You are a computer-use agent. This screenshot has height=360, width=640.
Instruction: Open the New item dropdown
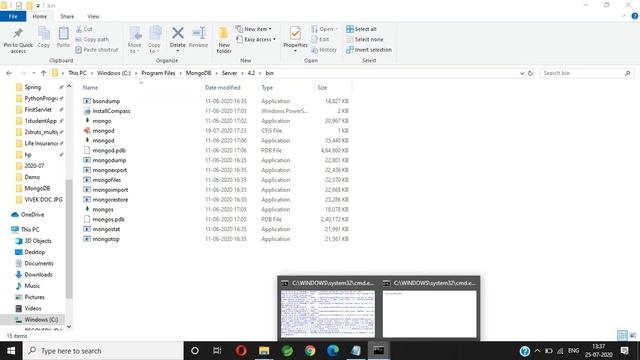tap(253, 29)
